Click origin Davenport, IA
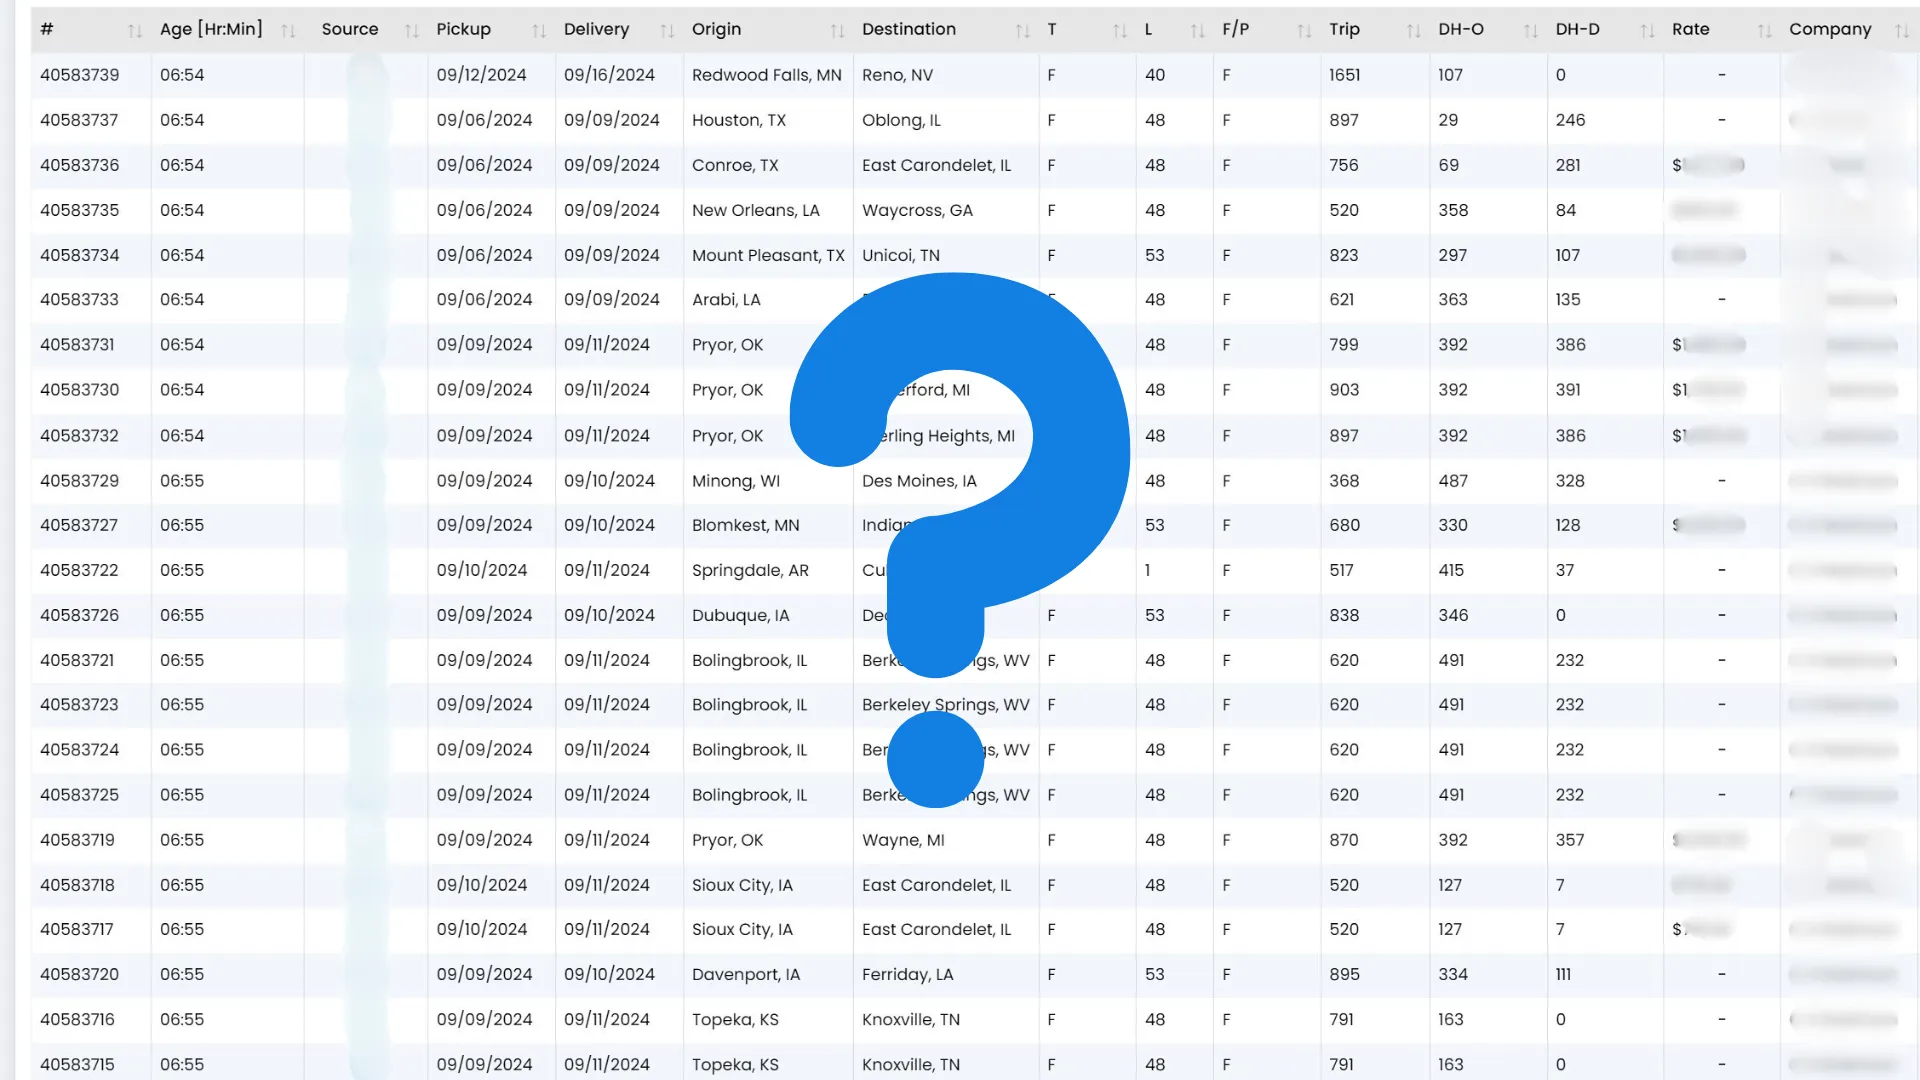 click(745, 974)
